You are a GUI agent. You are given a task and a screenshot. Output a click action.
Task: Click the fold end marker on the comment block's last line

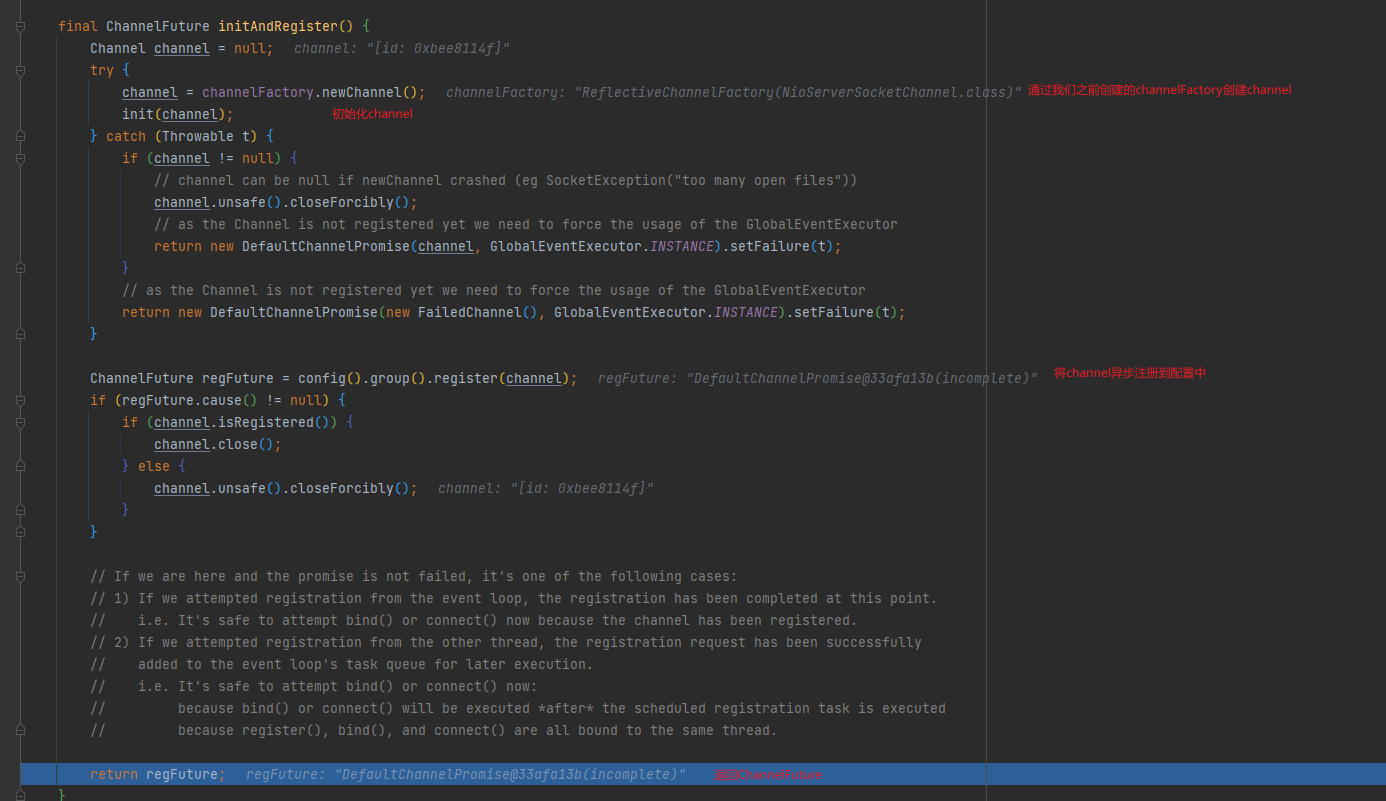click(20, 731)
